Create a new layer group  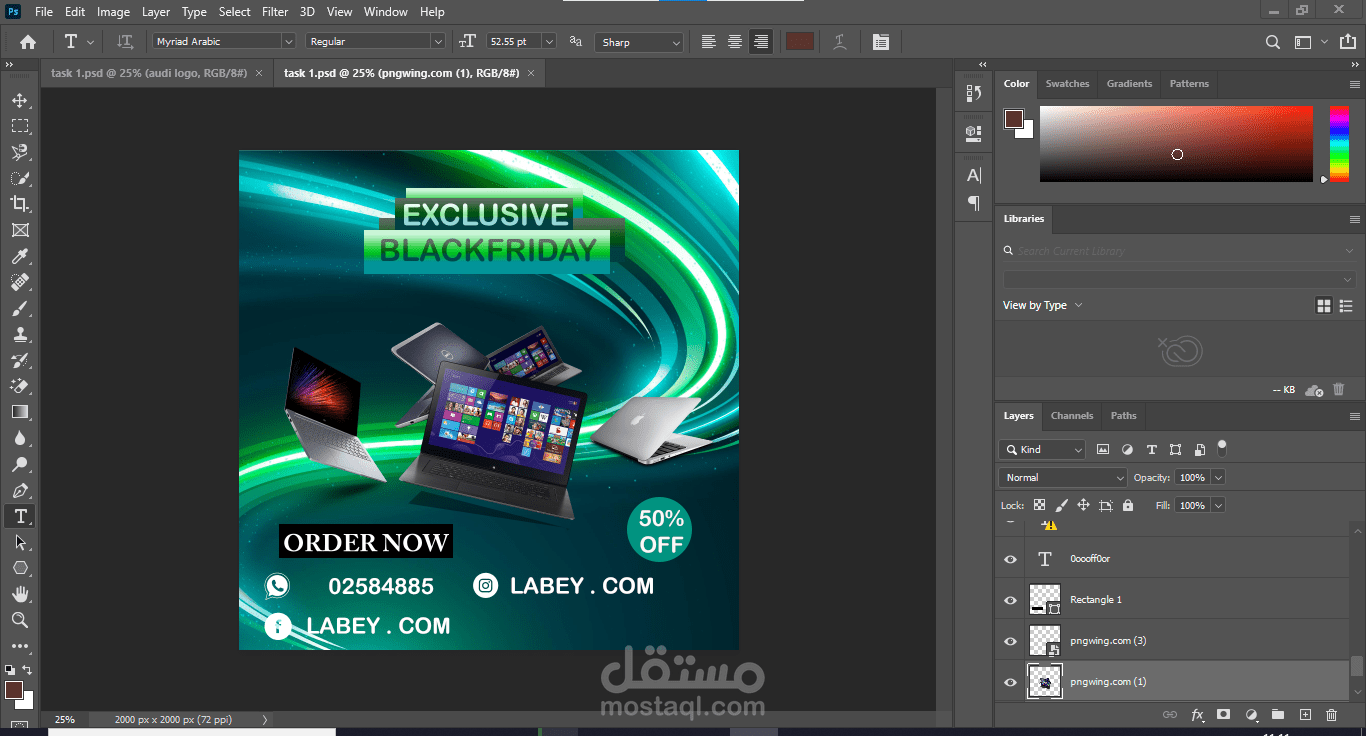[1277, 715]
